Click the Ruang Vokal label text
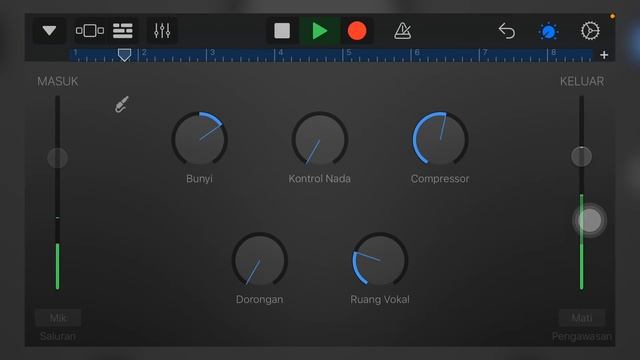The height and width of the screenshot is (360, 640). point(380,300)
